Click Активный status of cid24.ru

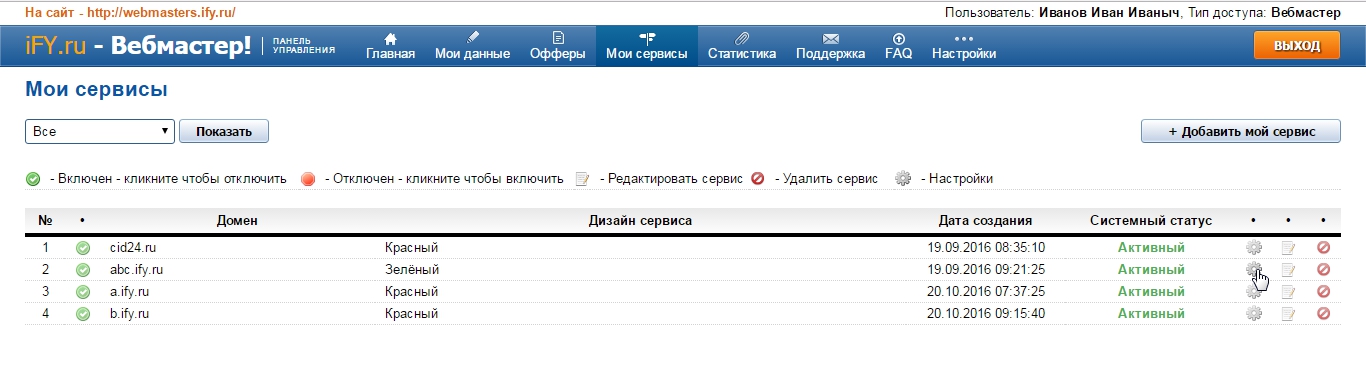point(1151,247)
